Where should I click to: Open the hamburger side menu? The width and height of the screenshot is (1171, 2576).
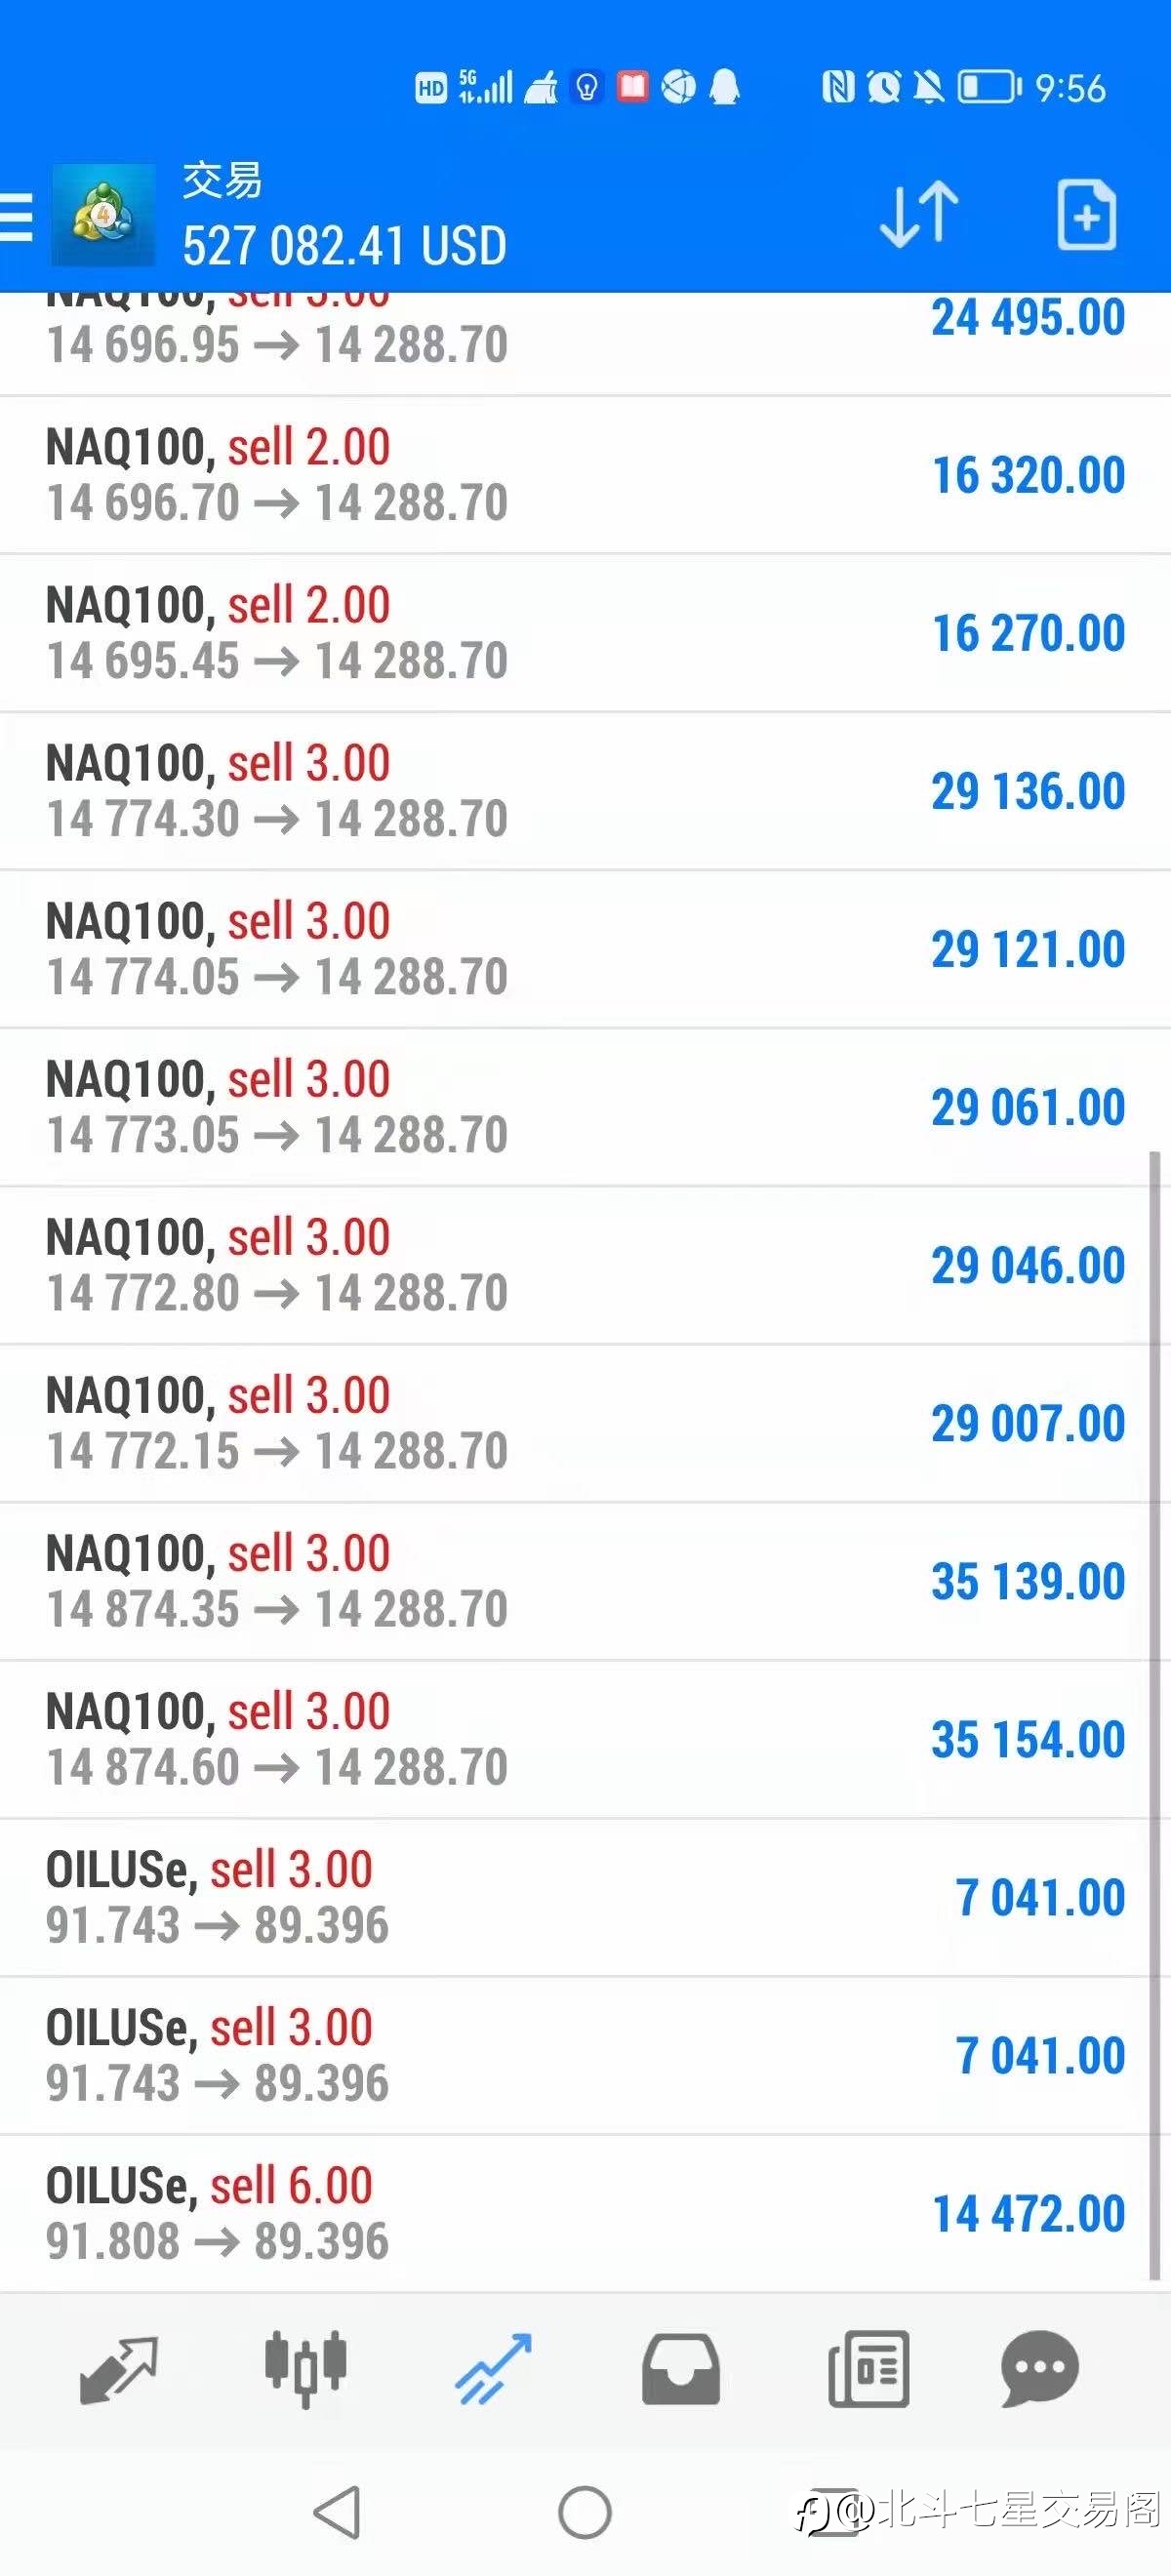click(16, 216)
